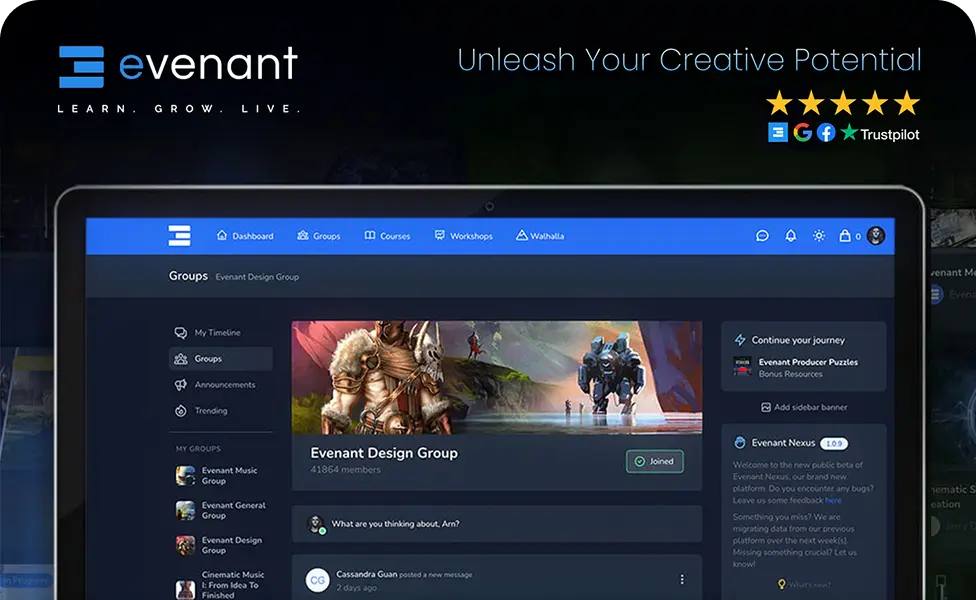976x600 pixels.
Task: Click the CG avatar on Cassandra Guan's post
Action: click(317, 580)
